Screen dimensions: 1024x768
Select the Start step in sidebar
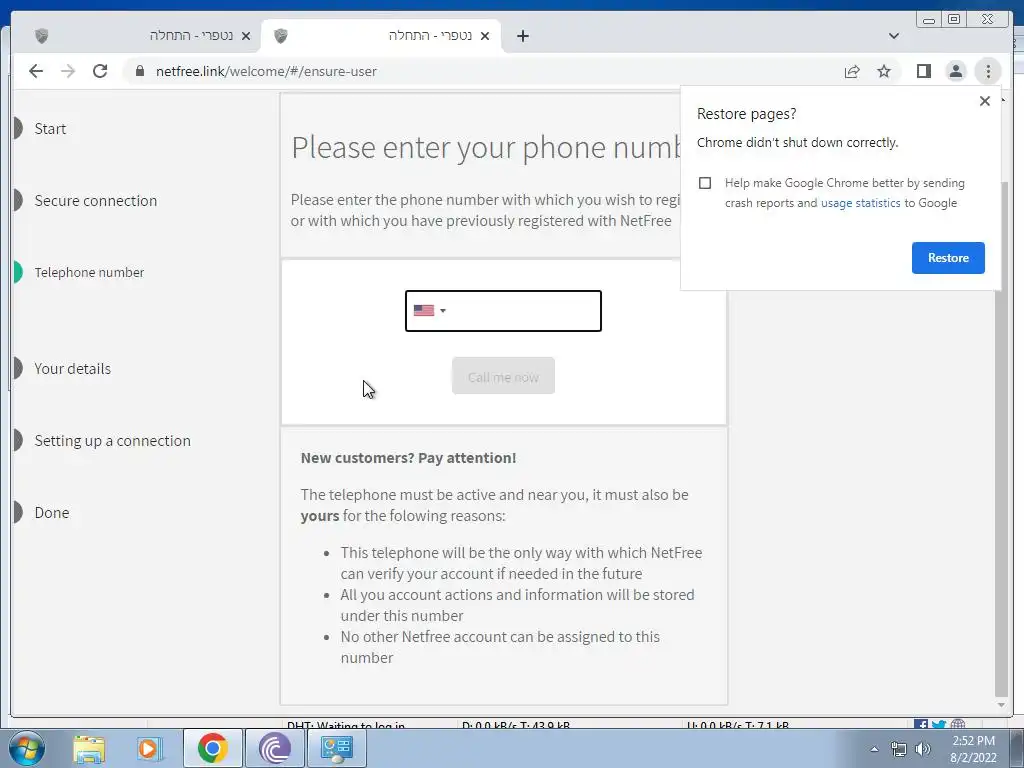[50, 129]
